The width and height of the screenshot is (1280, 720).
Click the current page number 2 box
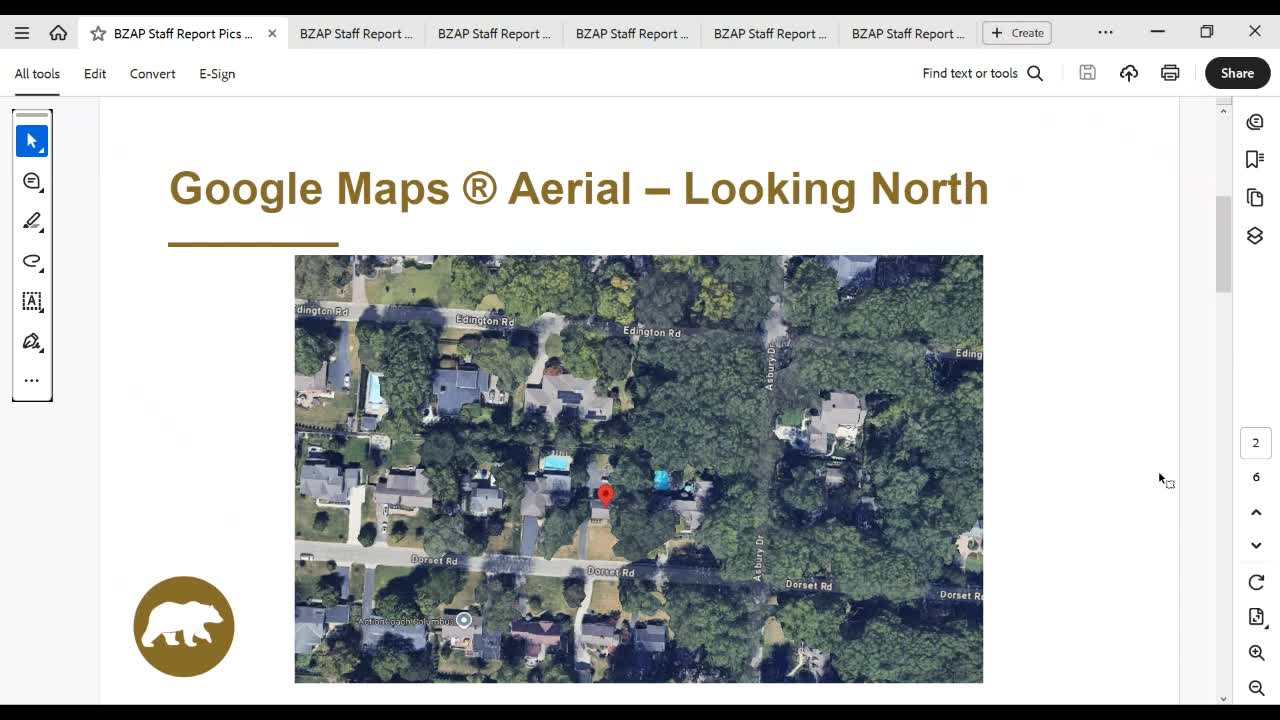1256,443
